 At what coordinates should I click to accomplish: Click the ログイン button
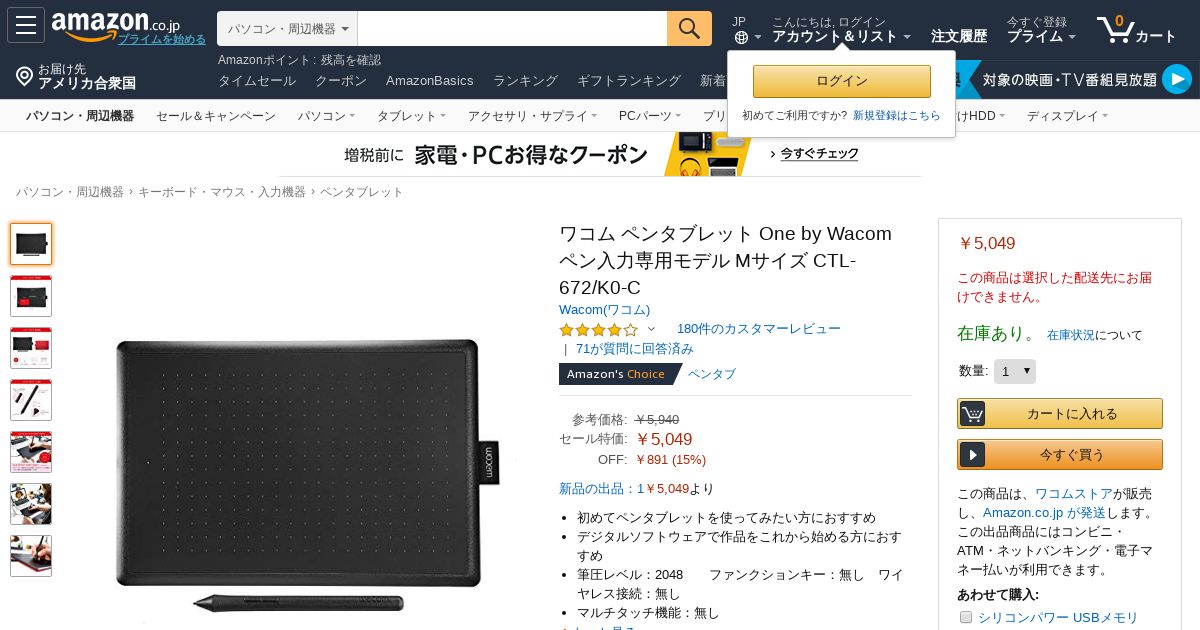(842, 81)
